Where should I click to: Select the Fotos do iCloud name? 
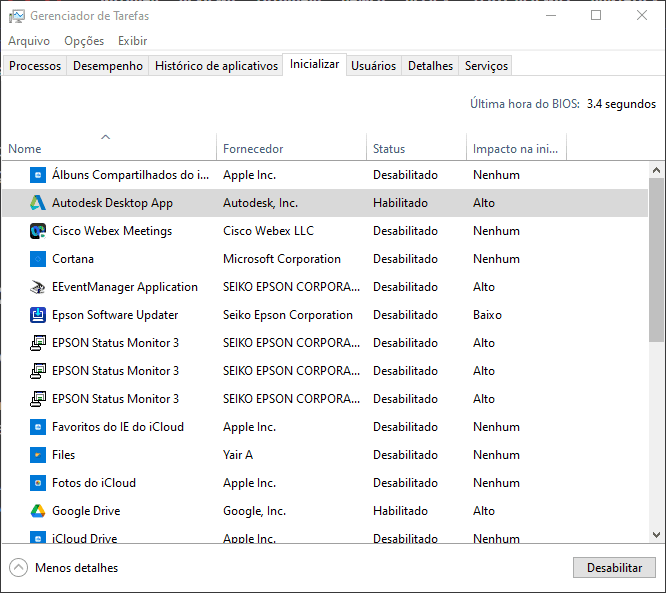coord(94,483)
